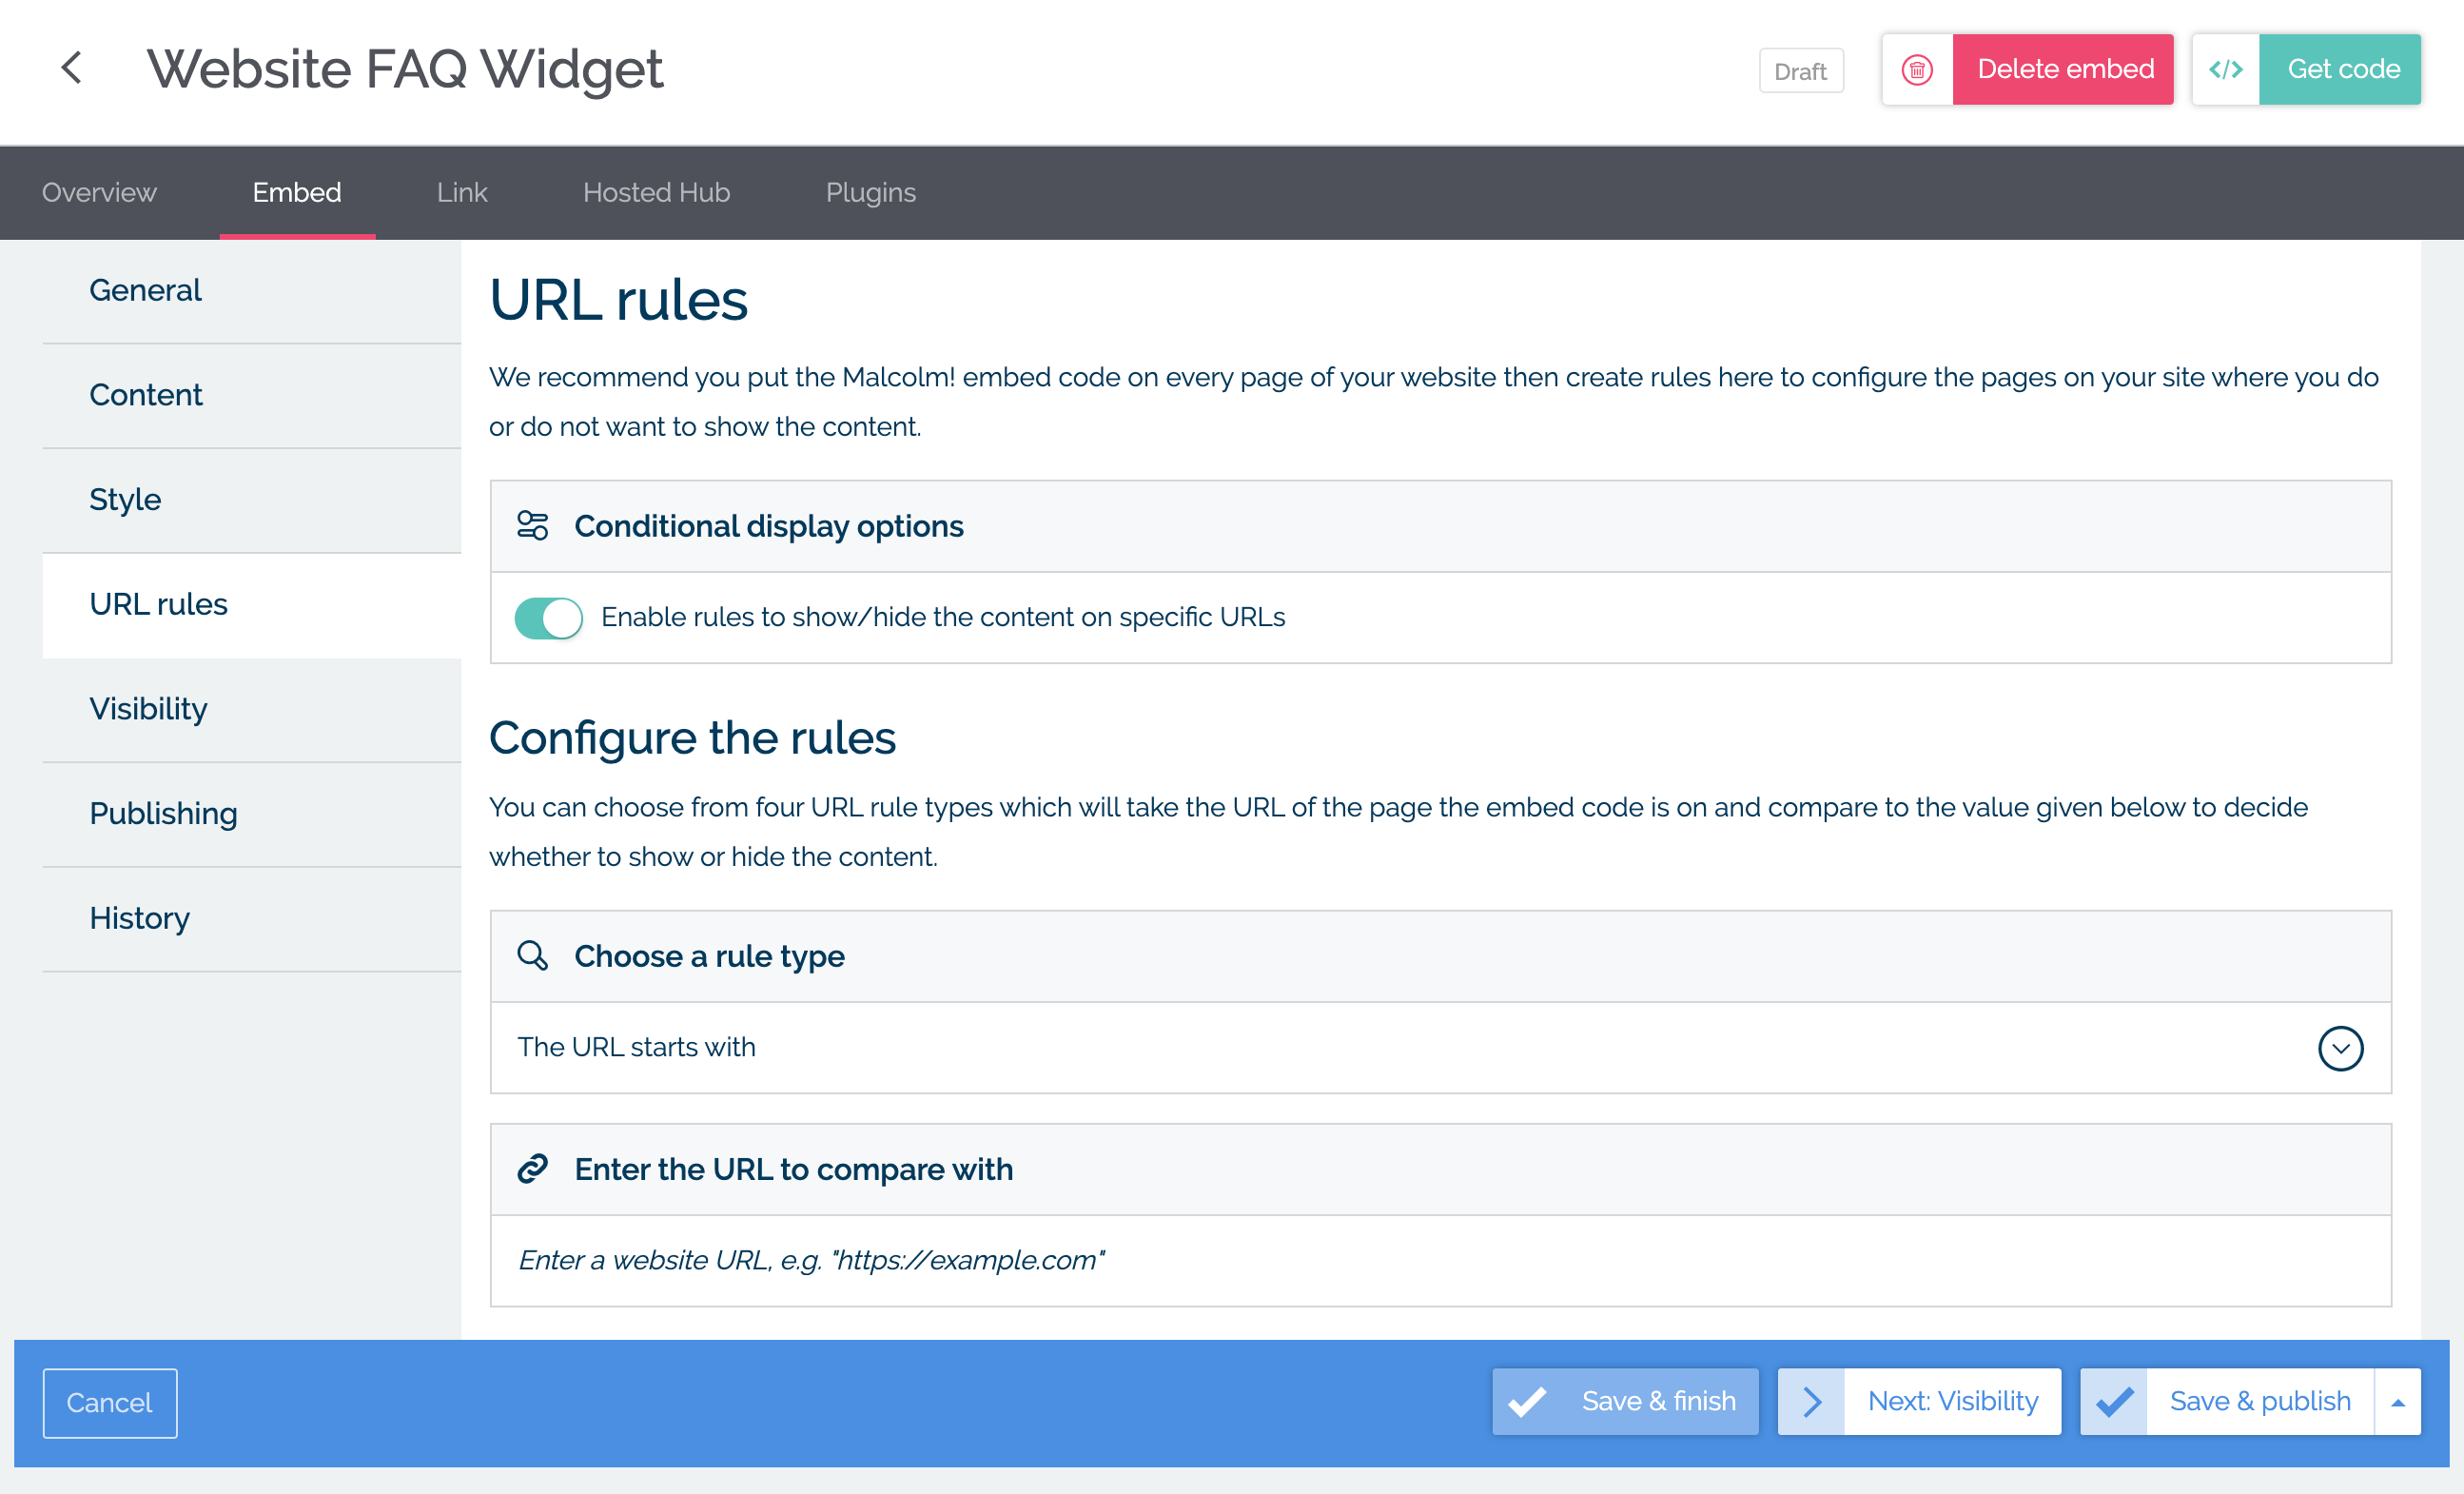This screenshot has height=1494, width=2464.
Task: Click the 'Conditional display options' heading
Action: point(768,526)
